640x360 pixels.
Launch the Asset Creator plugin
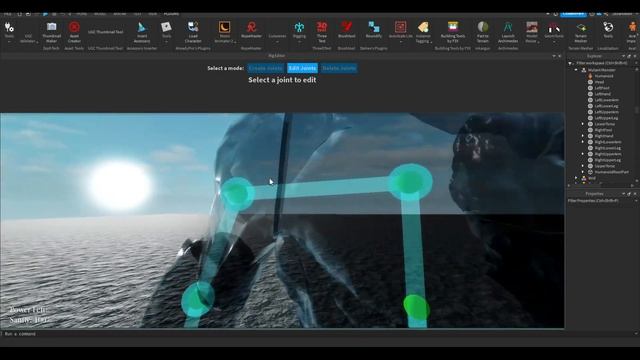(74, 32)
